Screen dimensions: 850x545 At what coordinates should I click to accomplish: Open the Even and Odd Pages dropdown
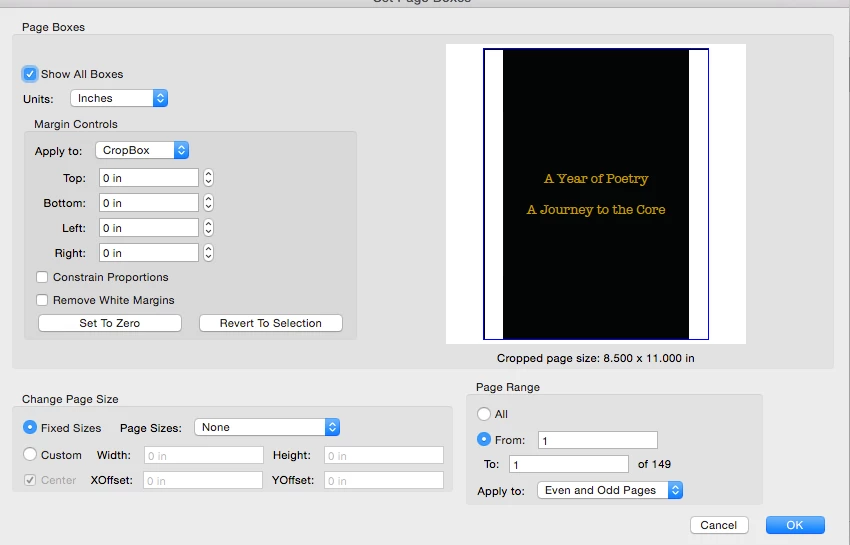coord(610,490)
